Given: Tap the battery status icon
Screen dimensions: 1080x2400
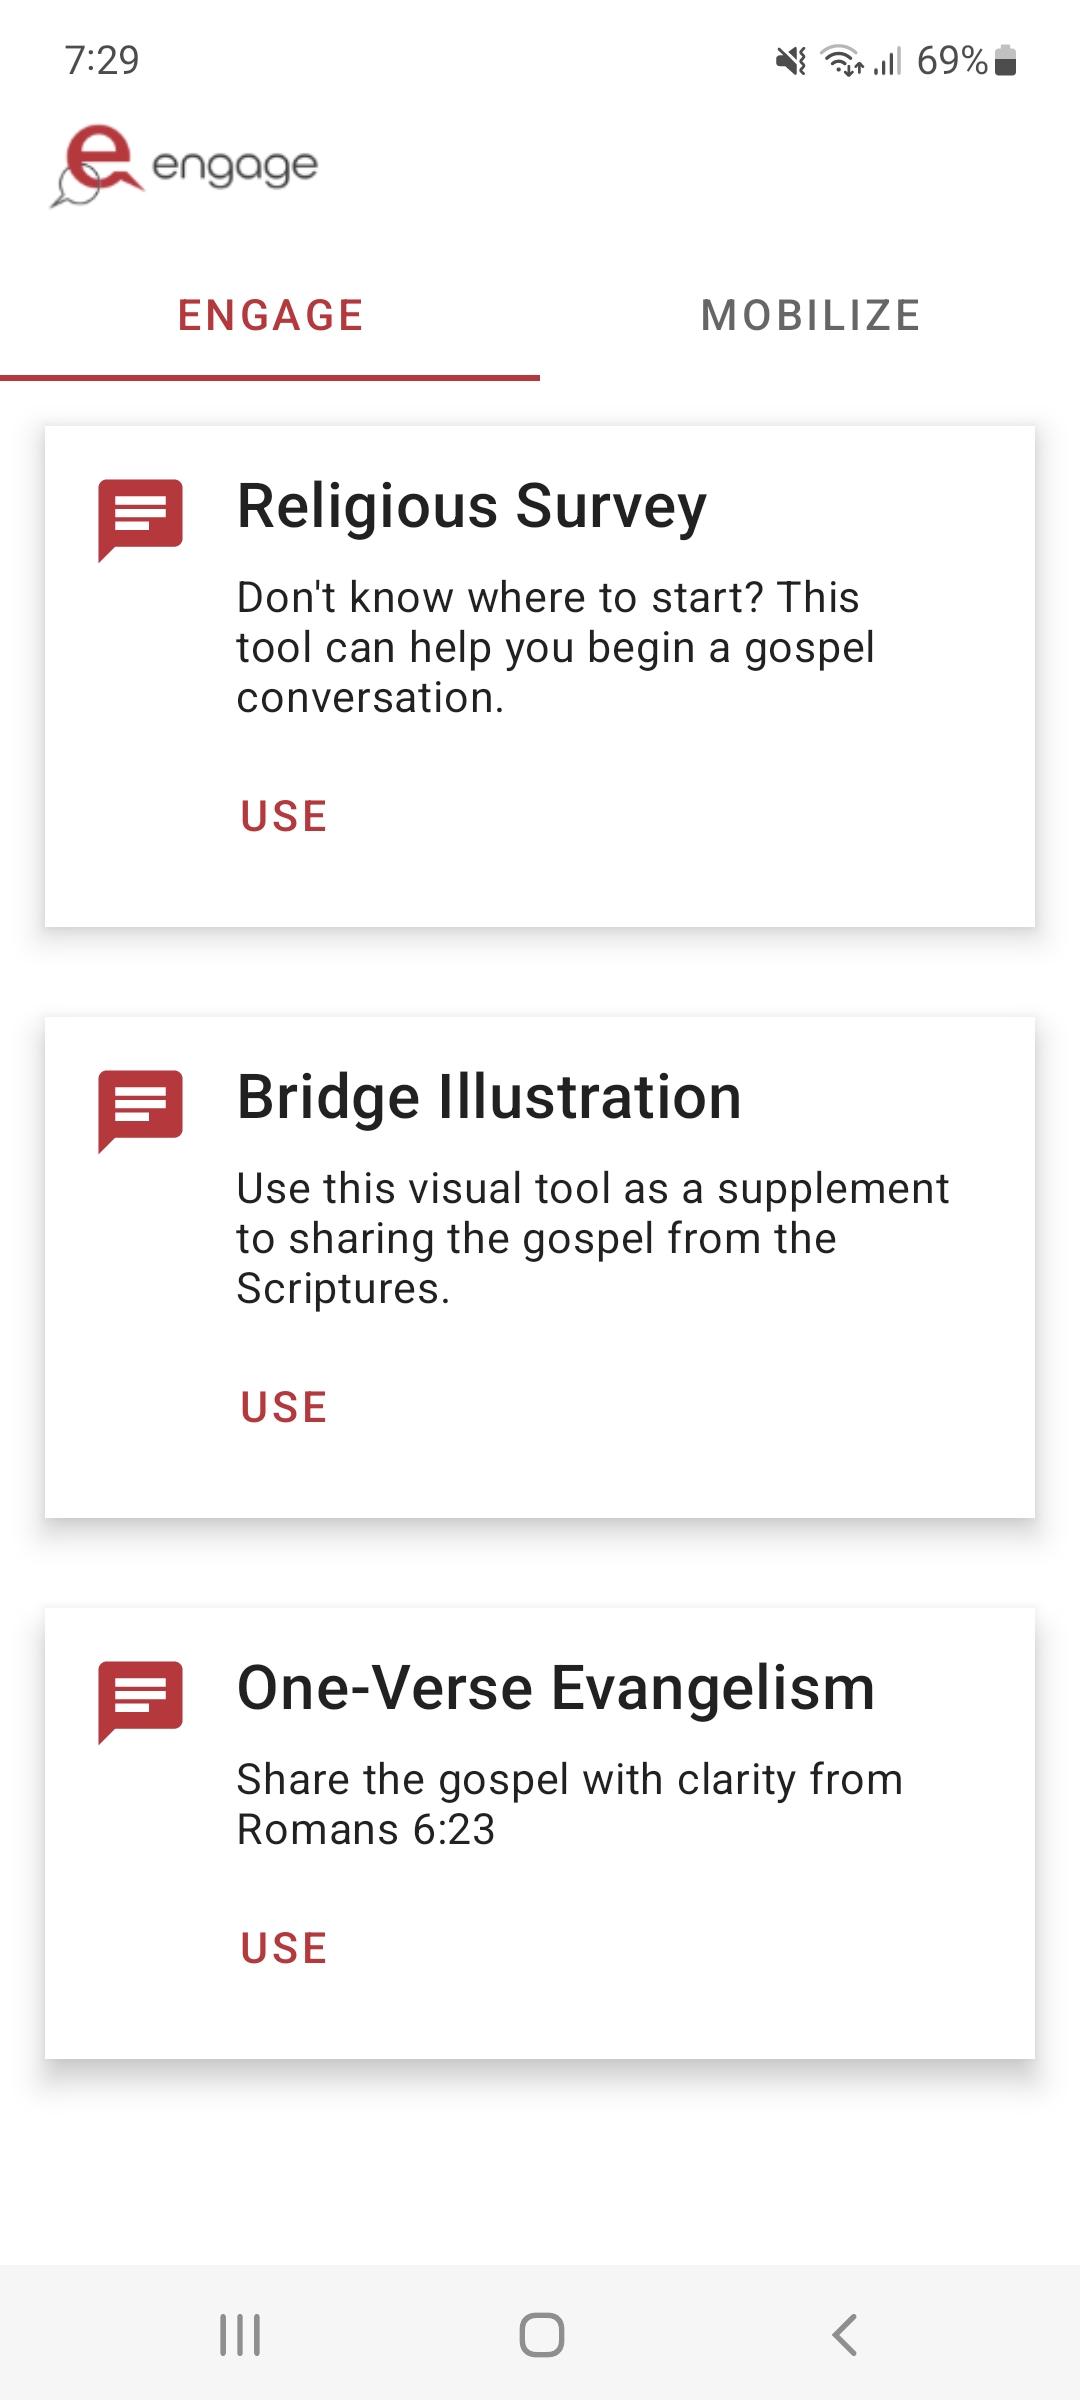Looking at the screenshot, I should pyautogui.click(x=1007, y=61).
